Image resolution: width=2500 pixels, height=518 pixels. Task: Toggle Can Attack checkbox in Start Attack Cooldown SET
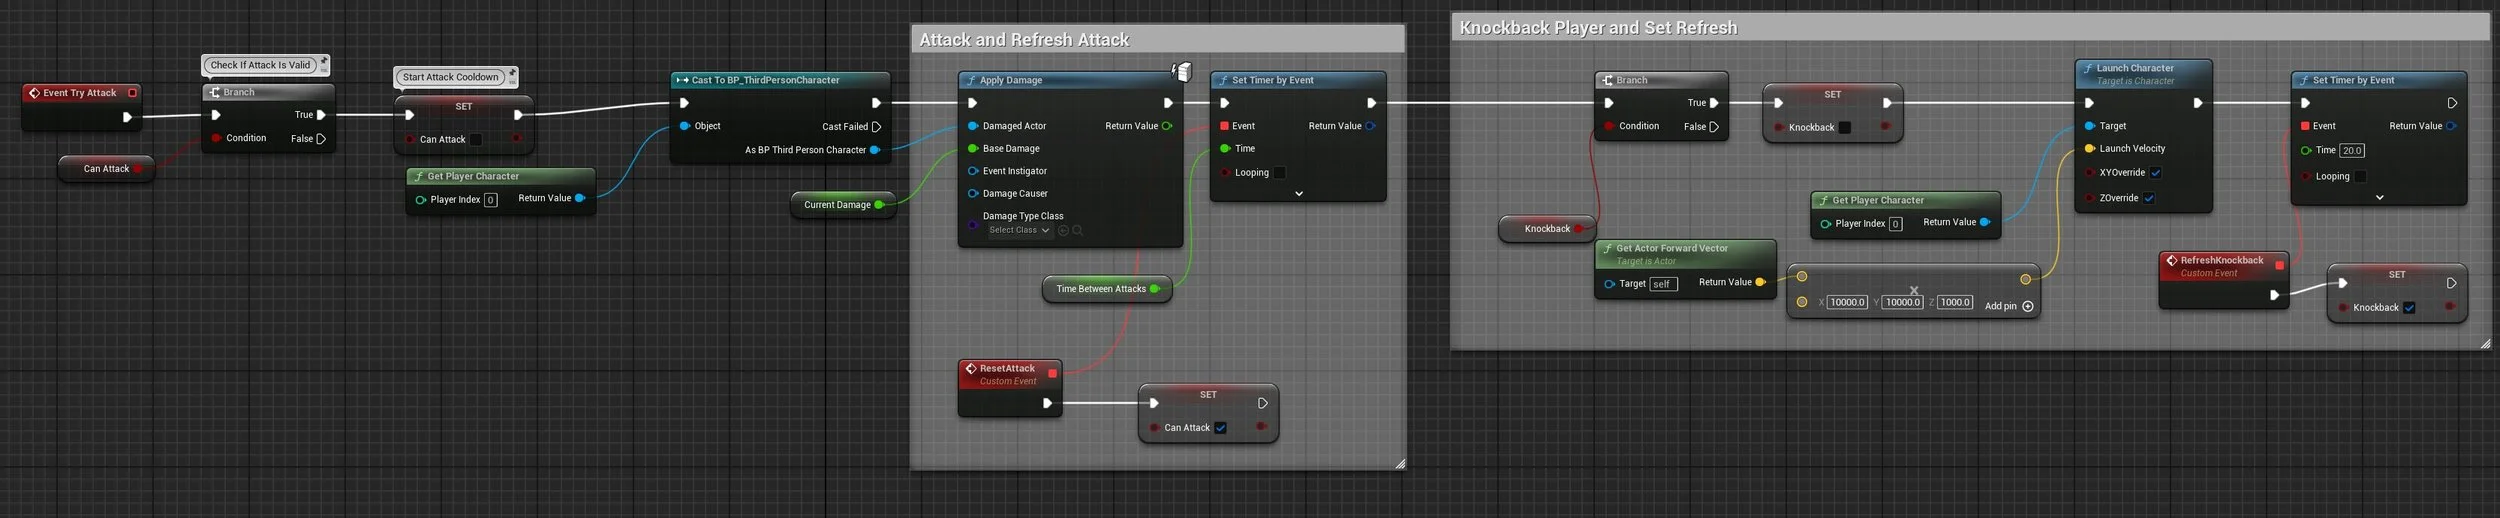(x=476, y=140)
